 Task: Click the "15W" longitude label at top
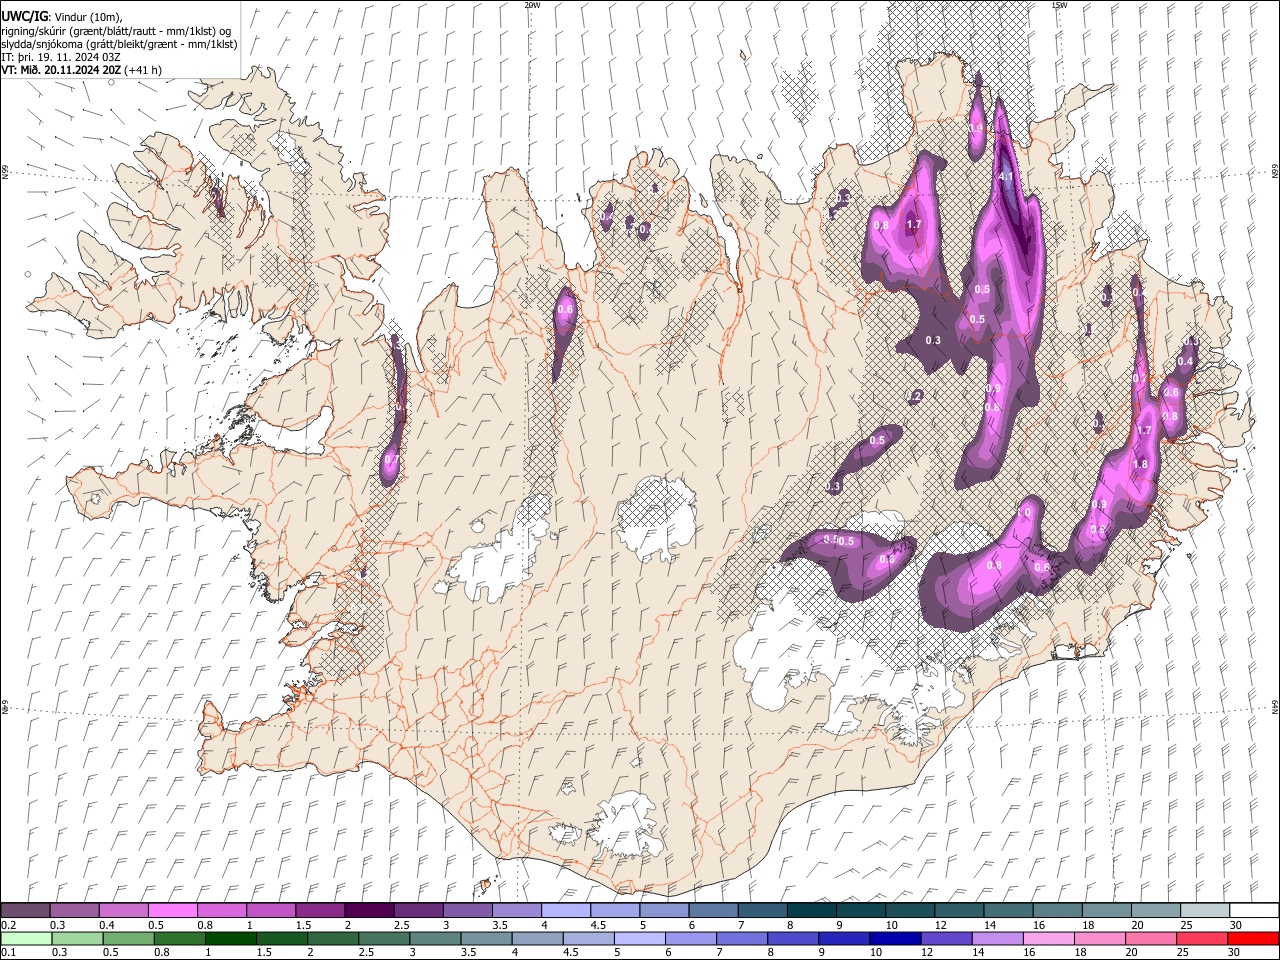tap(1059, 5)
